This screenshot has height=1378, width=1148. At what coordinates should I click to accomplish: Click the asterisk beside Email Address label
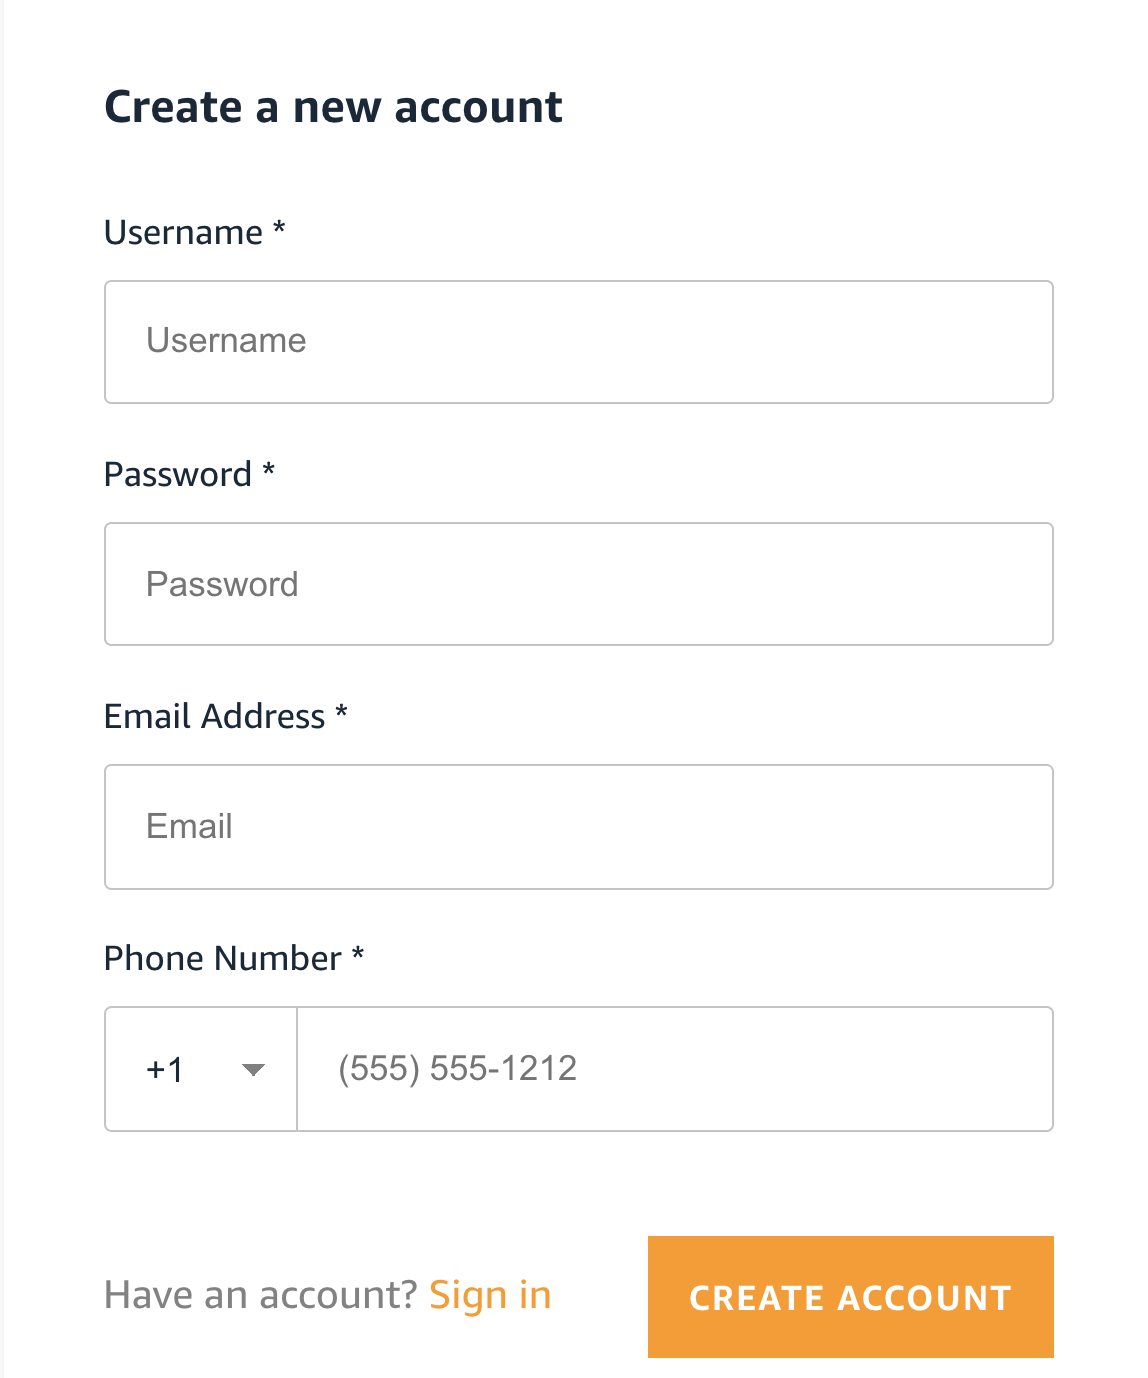pyautogui.click(x=341, y=713)
